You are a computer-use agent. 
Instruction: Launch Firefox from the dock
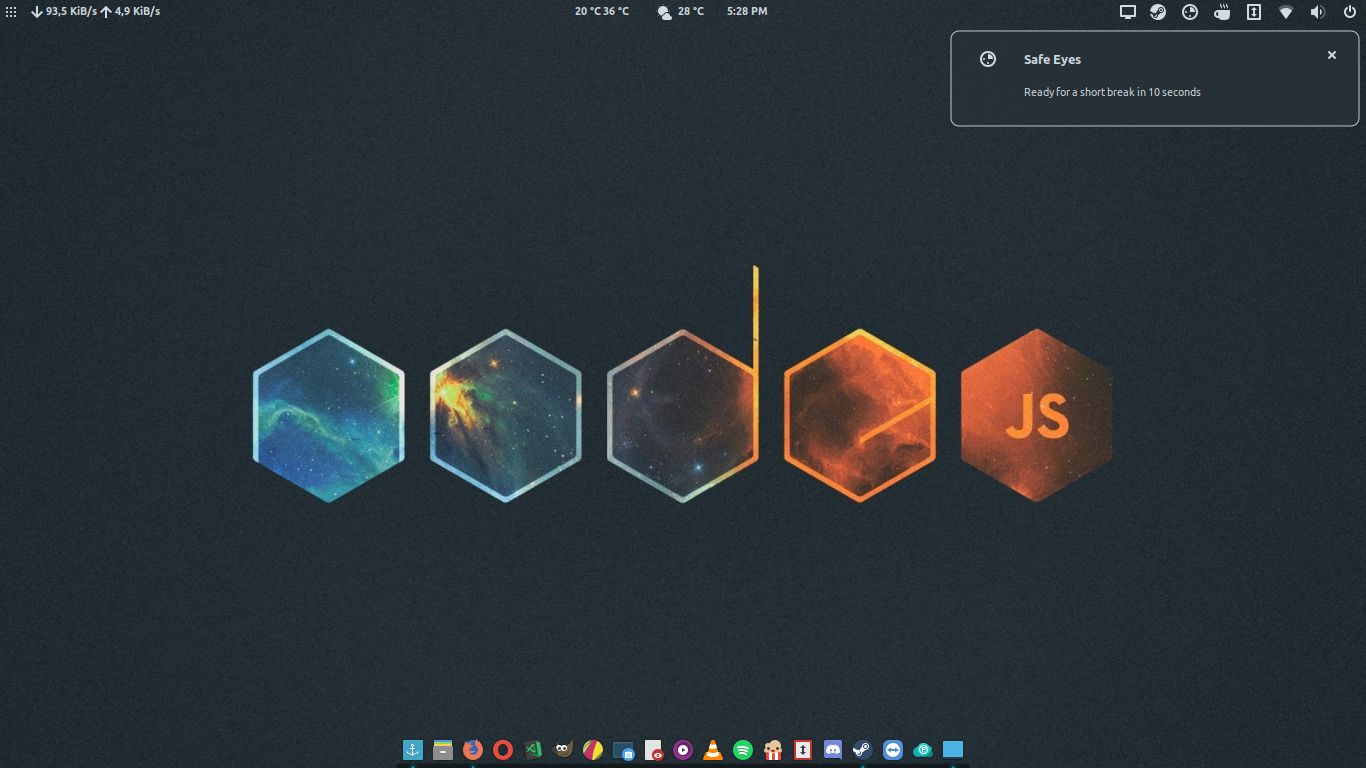pos(471,750)
